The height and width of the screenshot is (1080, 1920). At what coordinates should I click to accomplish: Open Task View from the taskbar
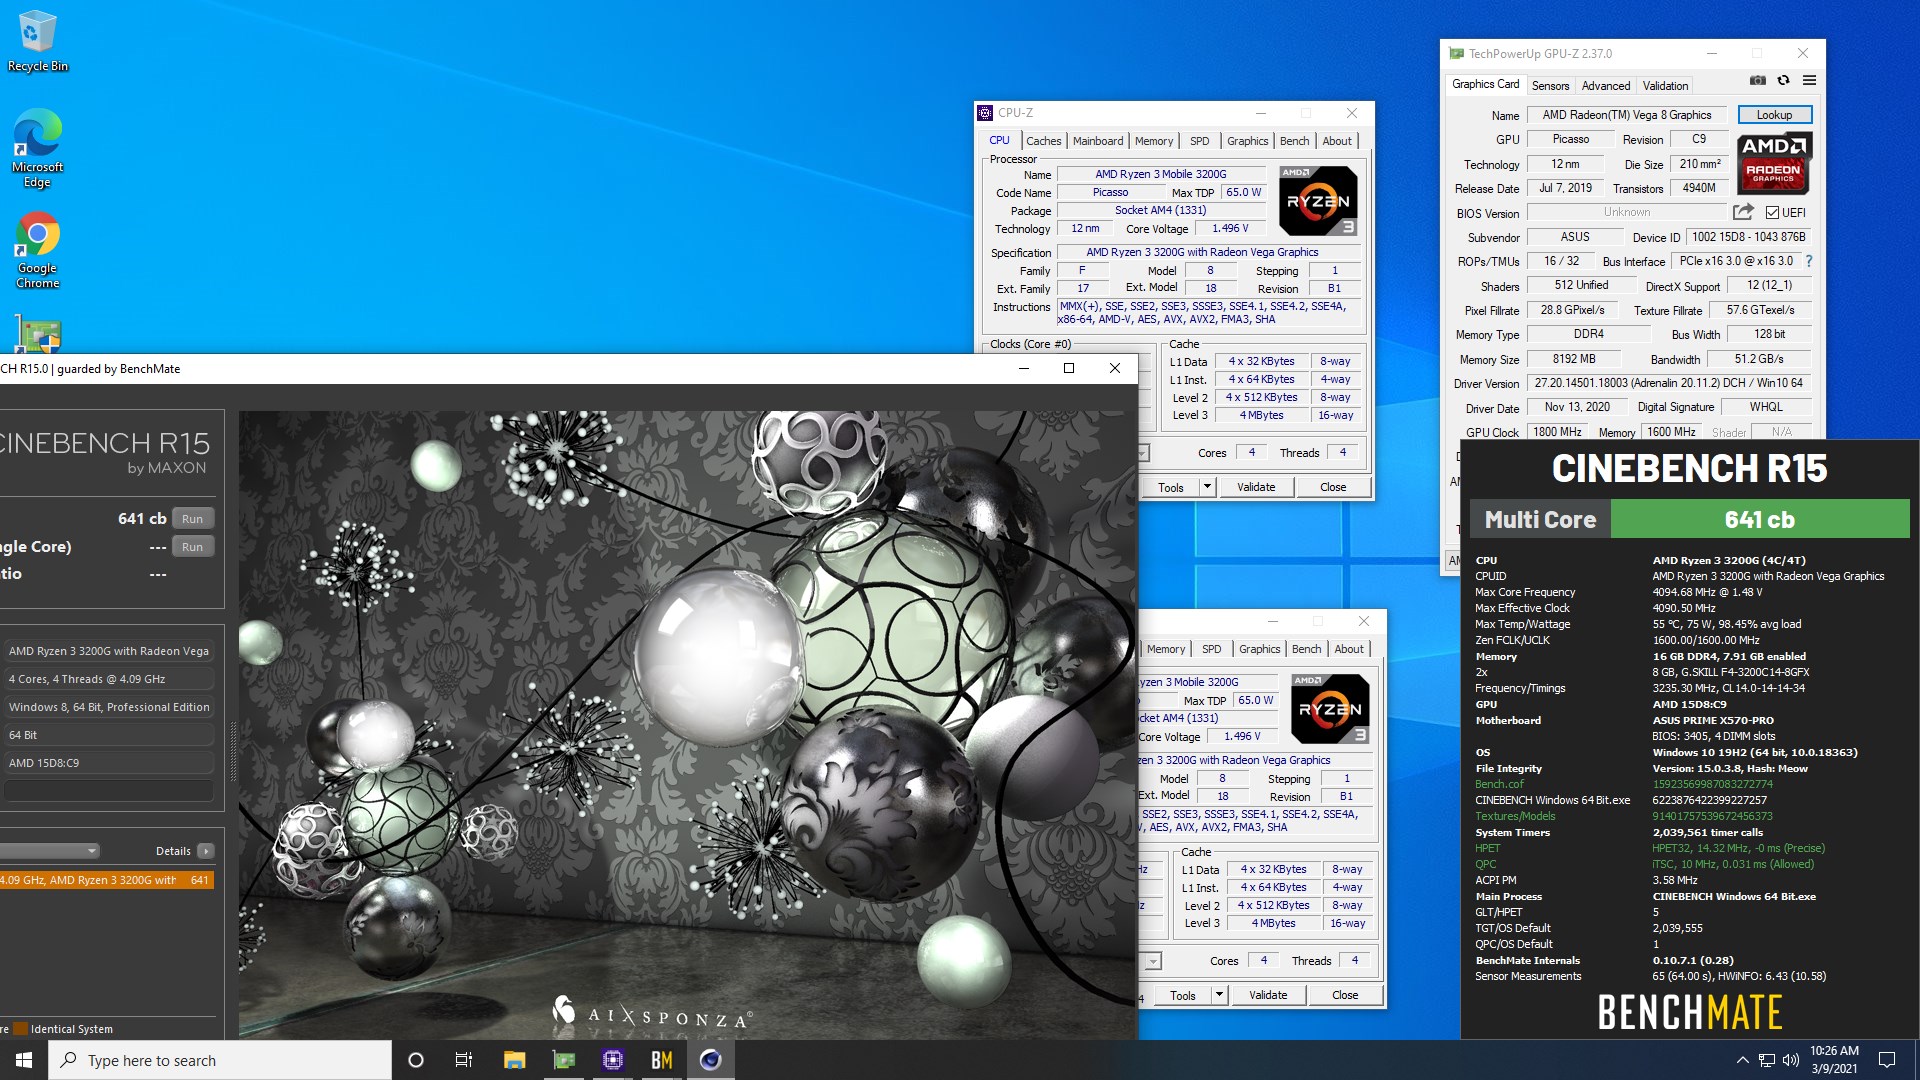(464, 1060)
